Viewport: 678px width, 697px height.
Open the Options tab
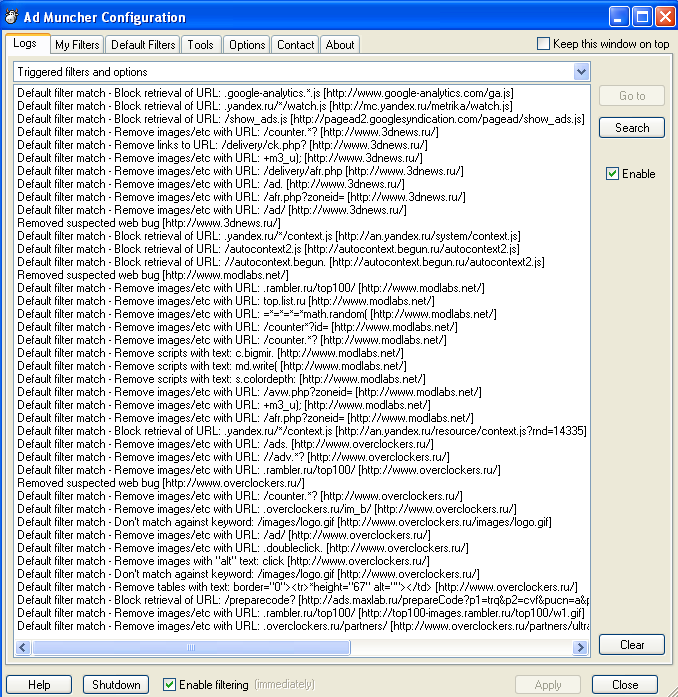click(247, 45)
